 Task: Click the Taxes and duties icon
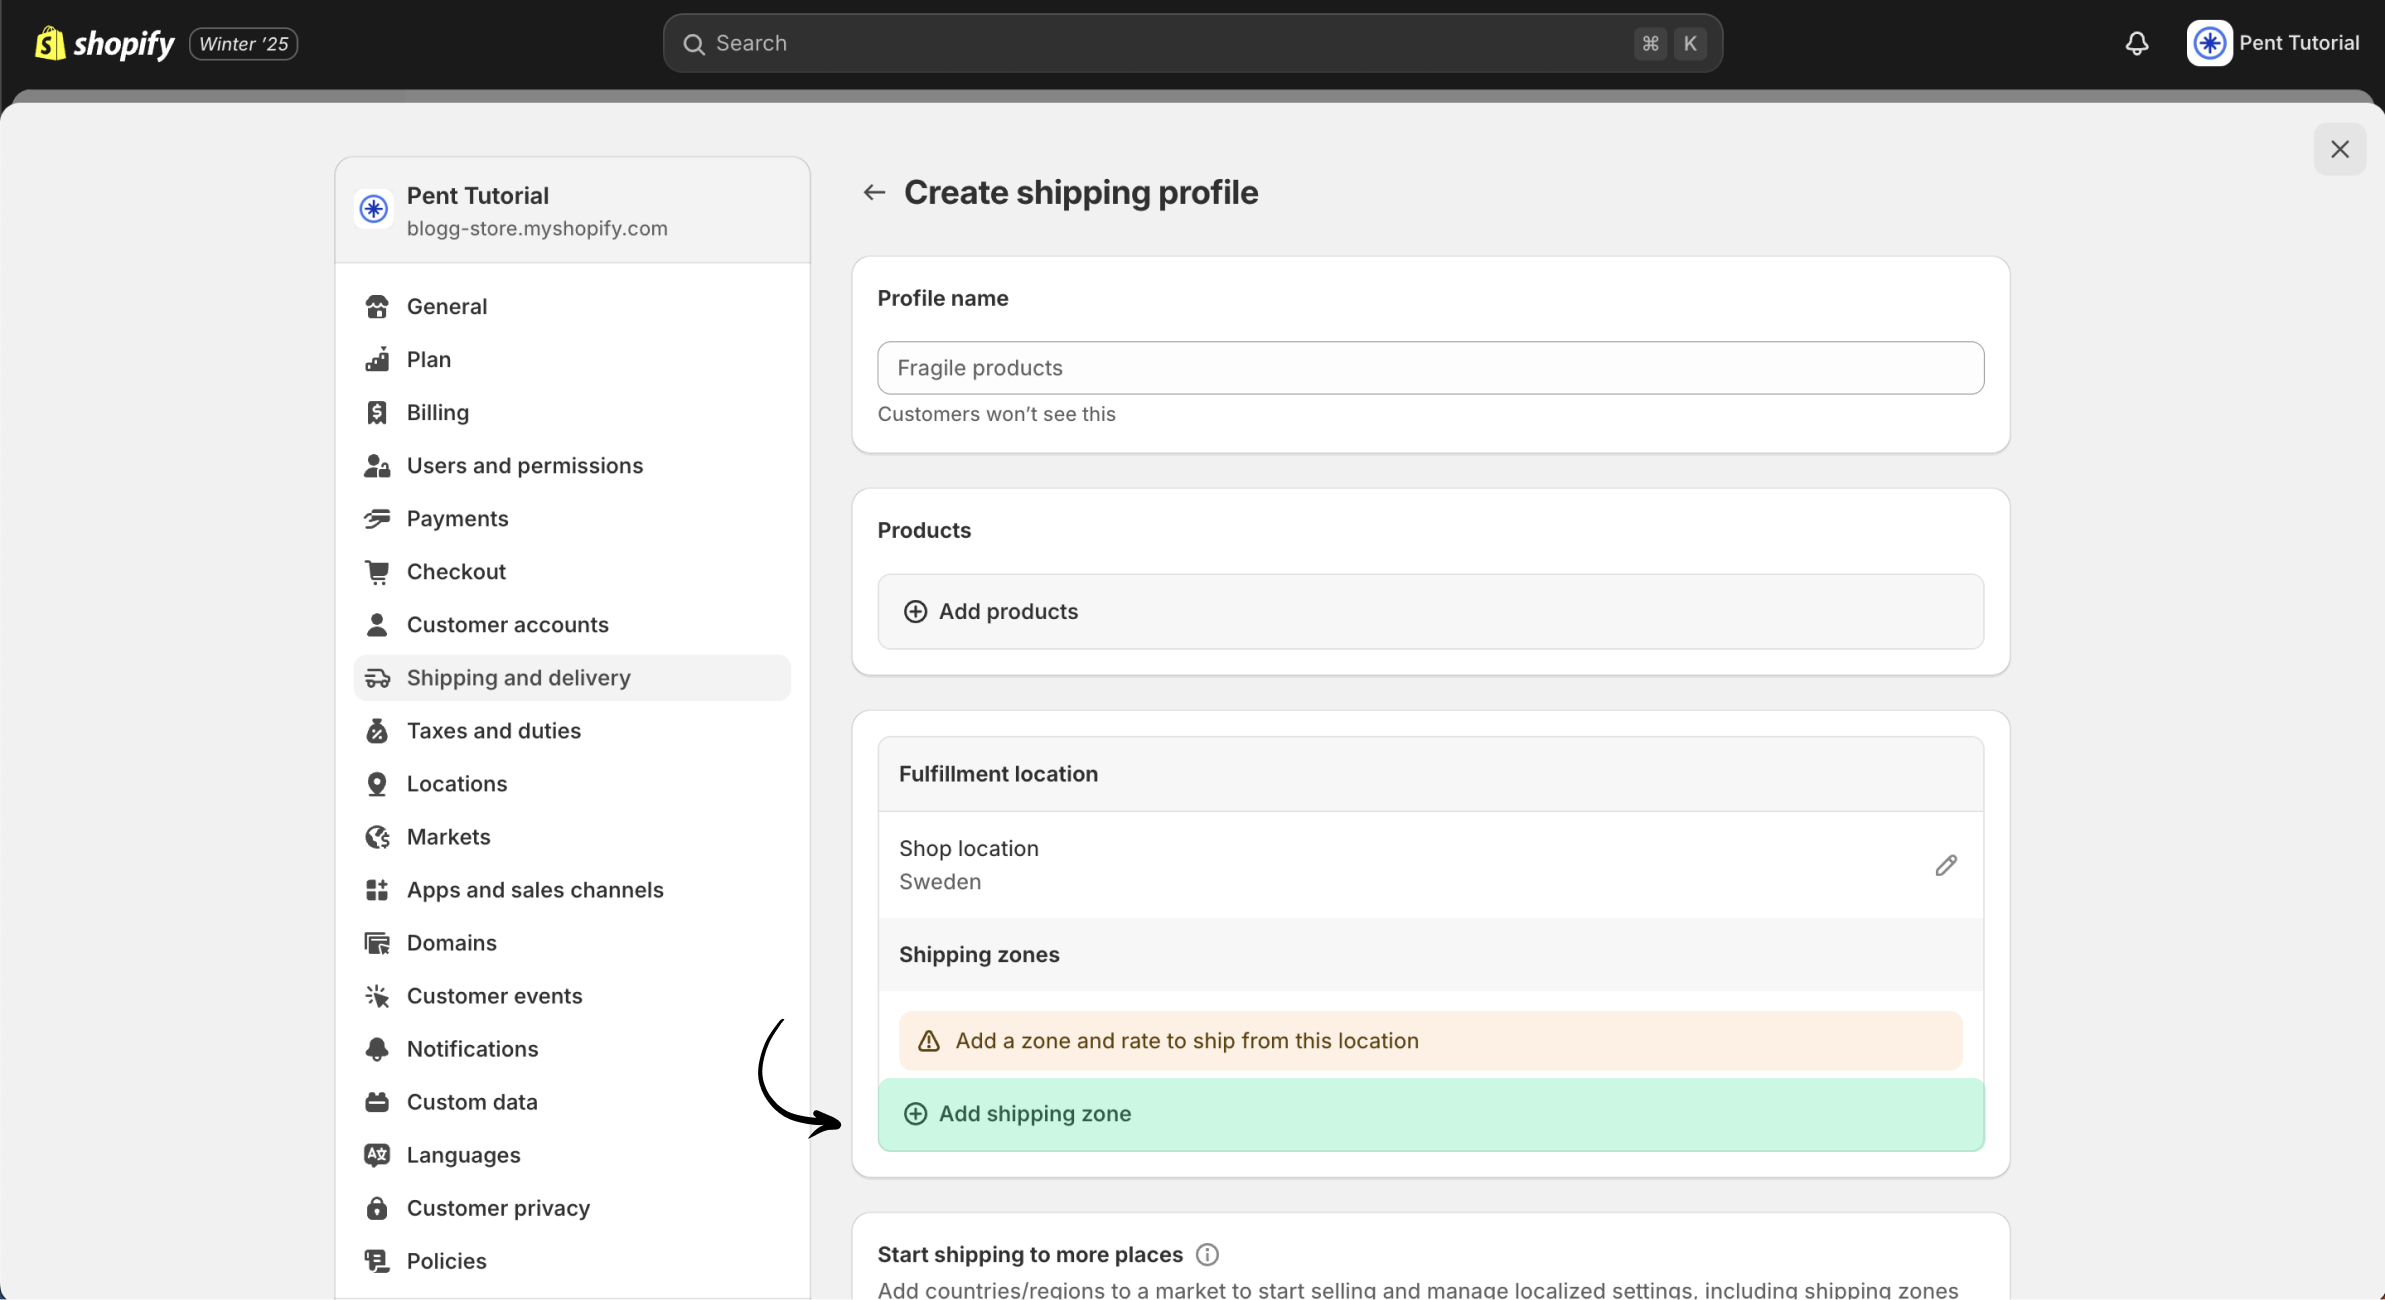(x=377, y=731)
